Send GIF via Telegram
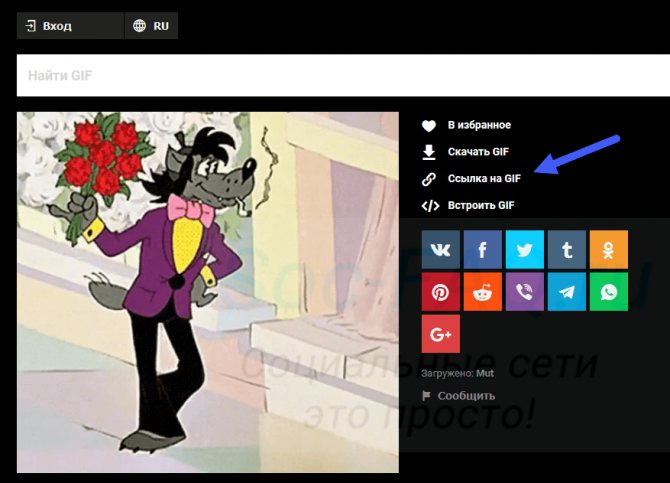 [x=567, y=292]
